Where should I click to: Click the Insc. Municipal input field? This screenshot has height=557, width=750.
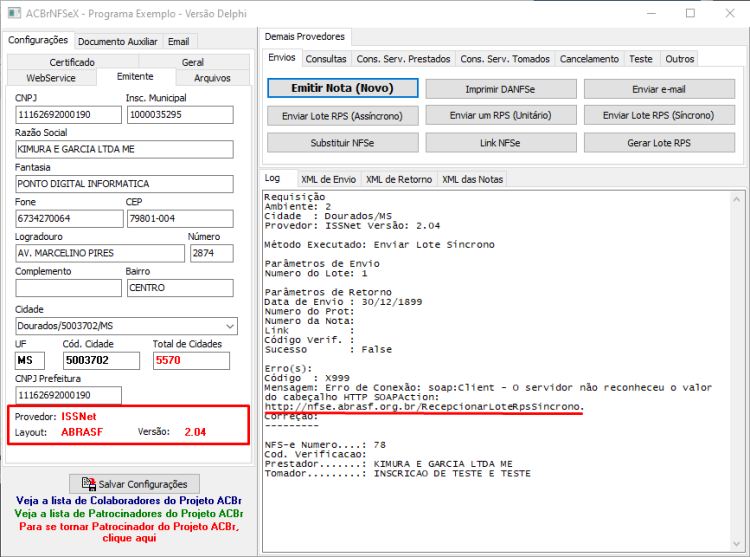(180, 115)
